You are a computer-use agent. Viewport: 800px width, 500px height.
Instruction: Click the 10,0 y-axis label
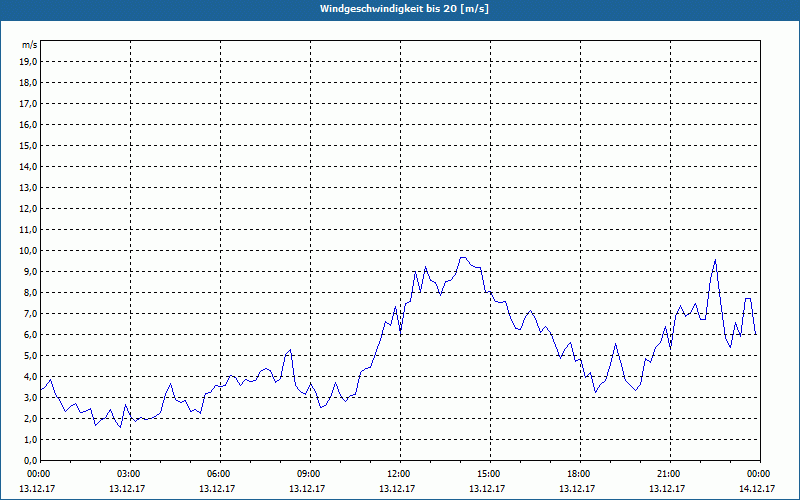(28, 251)
